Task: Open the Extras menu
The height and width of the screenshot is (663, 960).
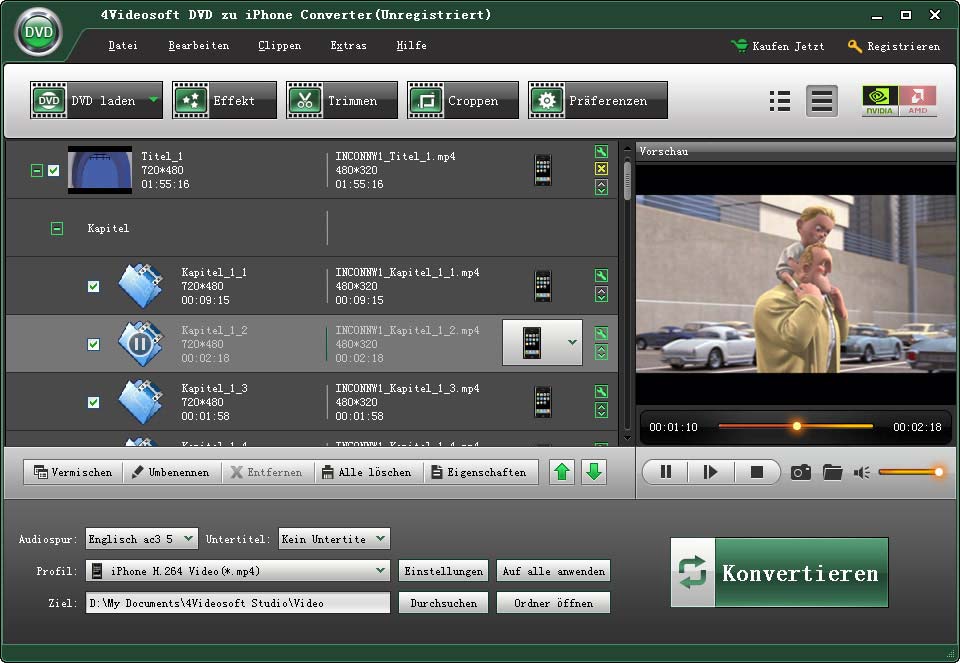Action: (x=348, y=46)
